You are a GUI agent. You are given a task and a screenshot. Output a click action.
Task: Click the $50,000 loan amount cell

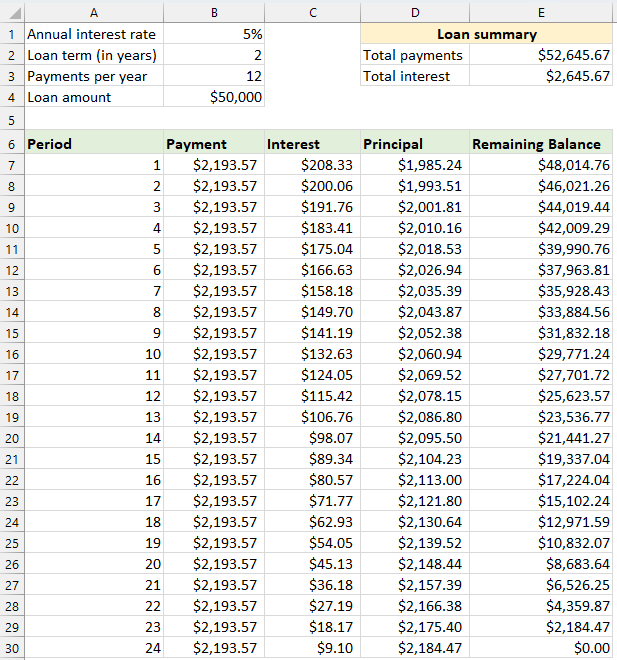214,97
